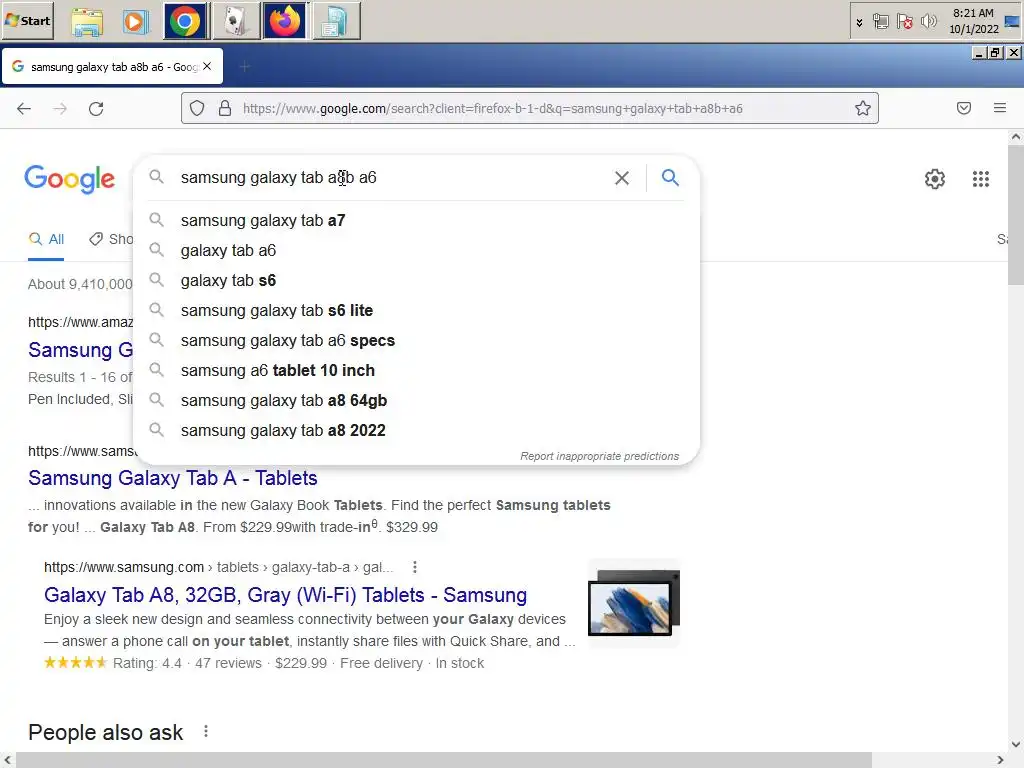
Task: Go to Google homepage via logo
Action: 69,179
